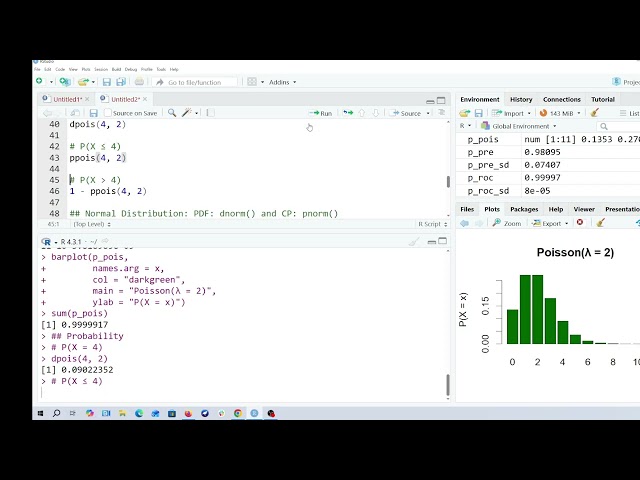Remove current plot with red X icon
The image size is (640, 480).
580,222
